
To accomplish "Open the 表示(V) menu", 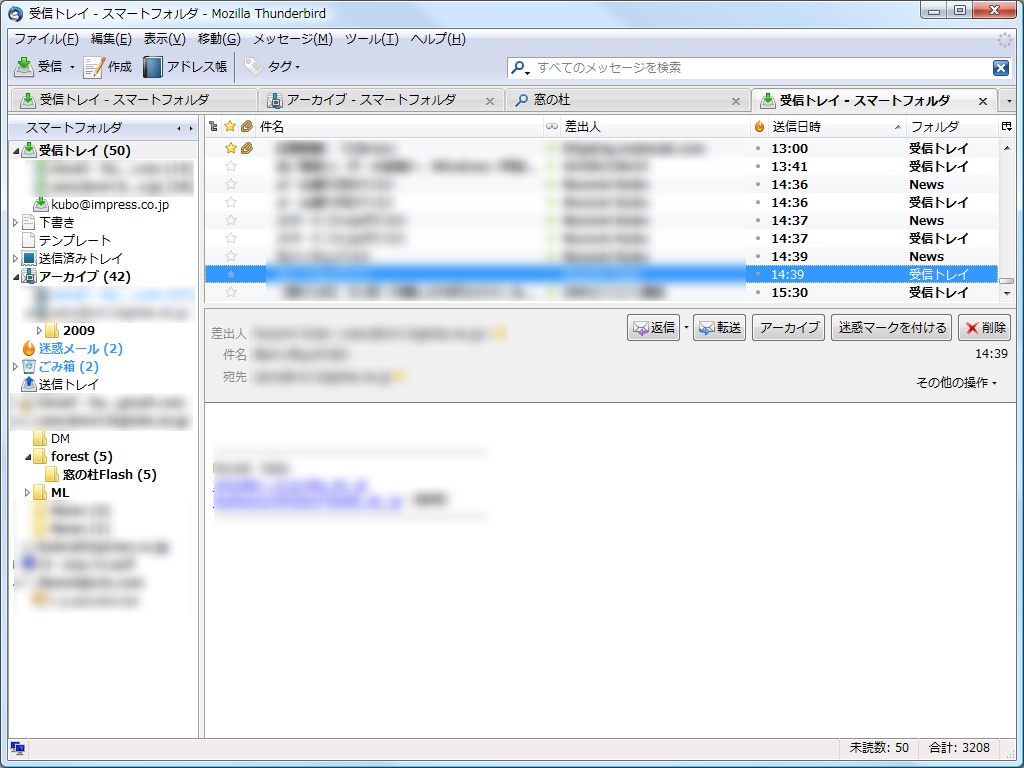I will coord(165,39).
